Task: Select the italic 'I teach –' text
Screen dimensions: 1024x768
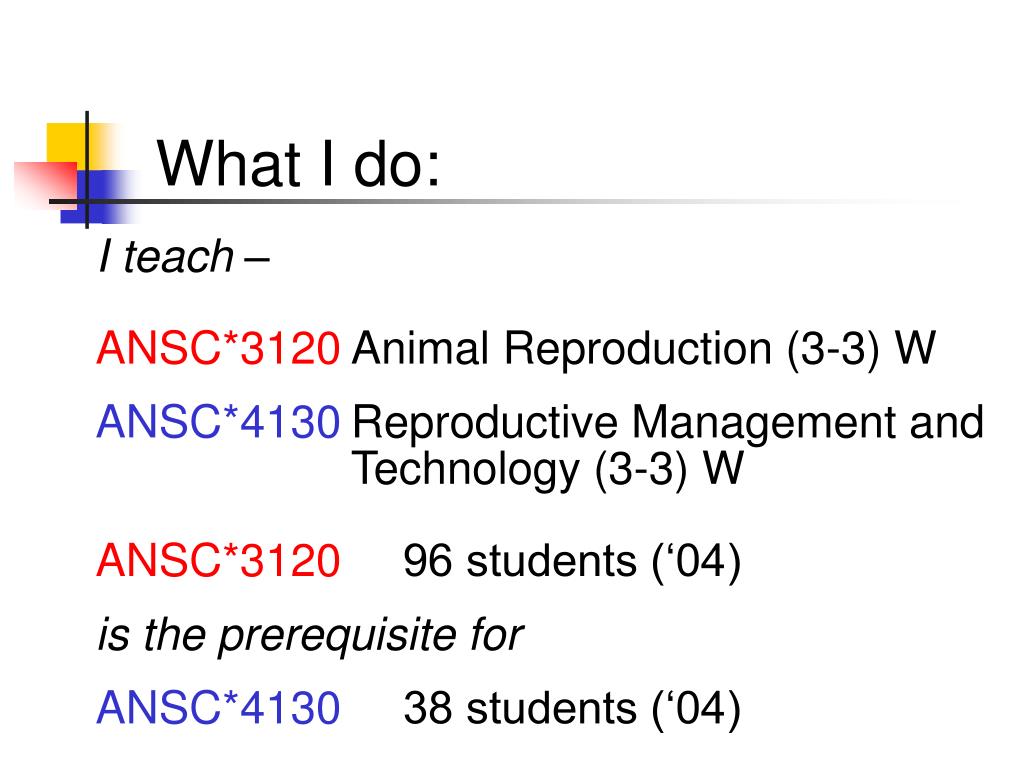Action: [x=184, y=257]
